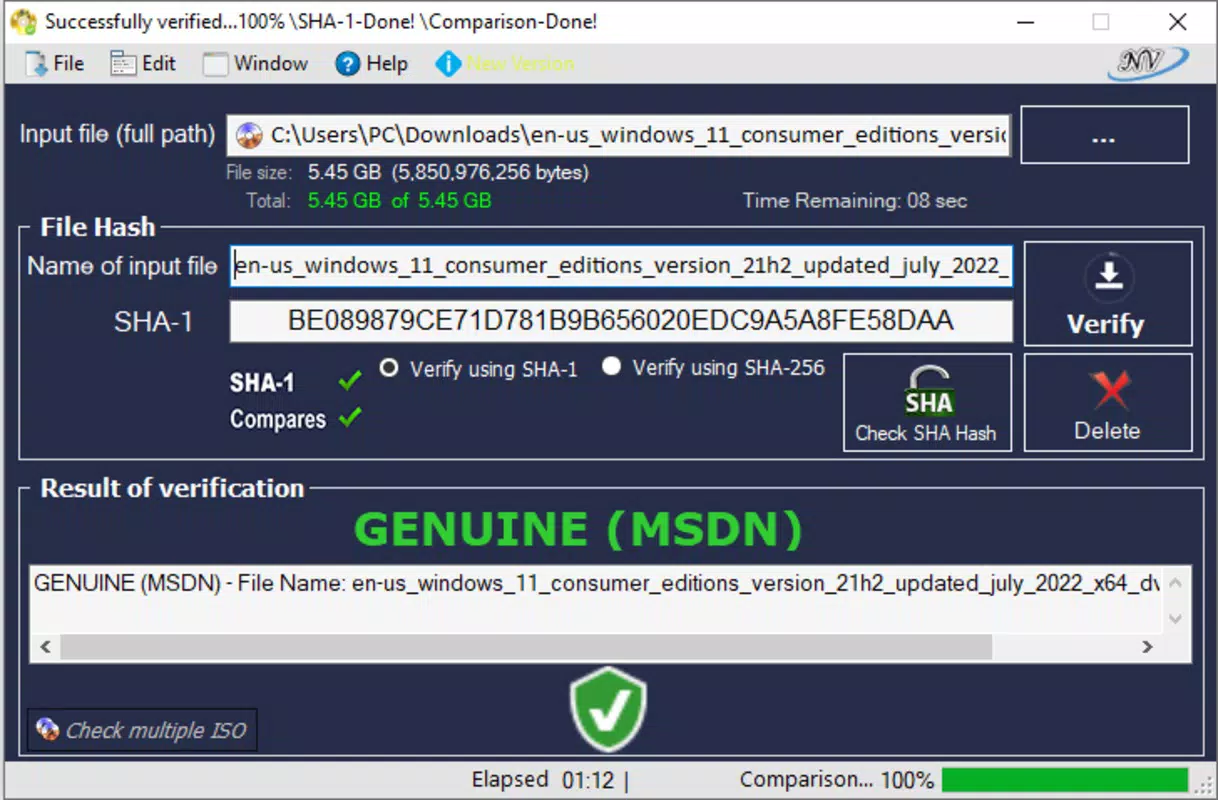Click the green comparison progress bar
Image resolution: width=1218 pixels, height=800 pixels.
coord(1065,780)
